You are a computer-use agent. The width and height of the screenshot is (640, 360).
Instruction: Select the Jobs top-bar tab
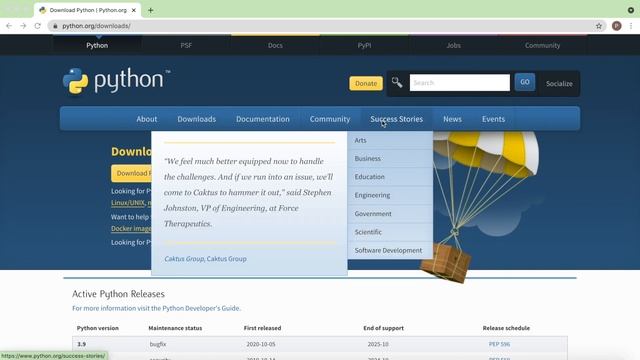[x=453, y=45]
